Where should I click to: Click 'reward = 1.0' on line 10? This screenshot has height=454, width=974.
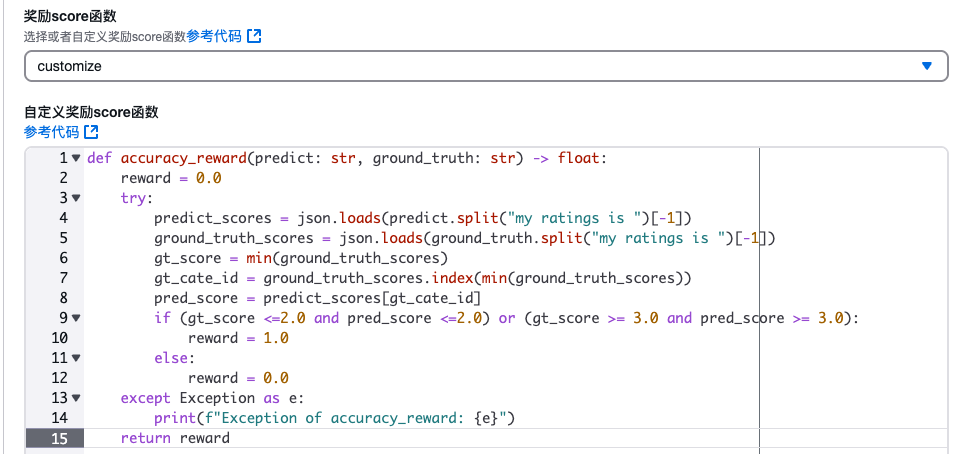pyautogui.click(x=239, y=338)
